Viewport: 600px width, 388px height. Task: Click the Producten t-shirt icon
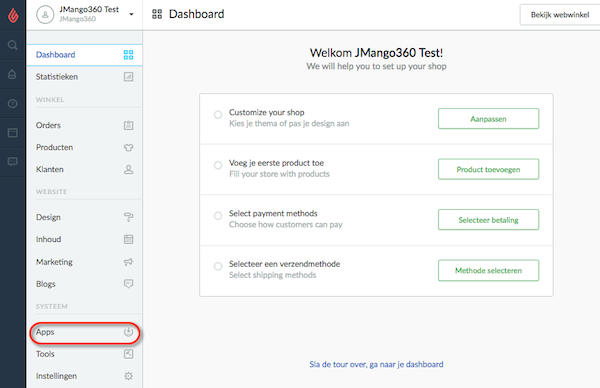pos(129,147)
